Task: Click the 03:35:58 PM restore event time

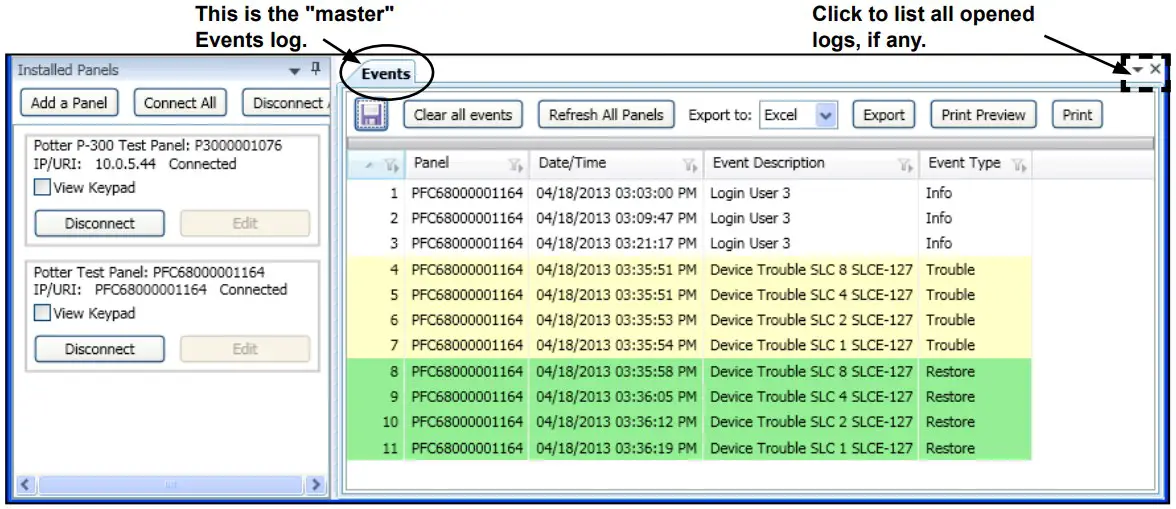Action: [x=616, y=372]
